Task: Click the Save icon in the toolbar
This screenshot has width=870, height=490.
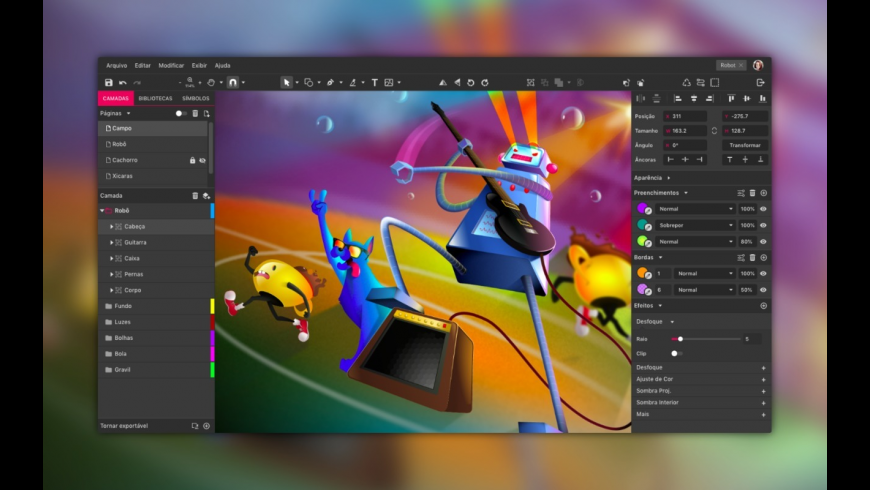Action: pos(109,83)
